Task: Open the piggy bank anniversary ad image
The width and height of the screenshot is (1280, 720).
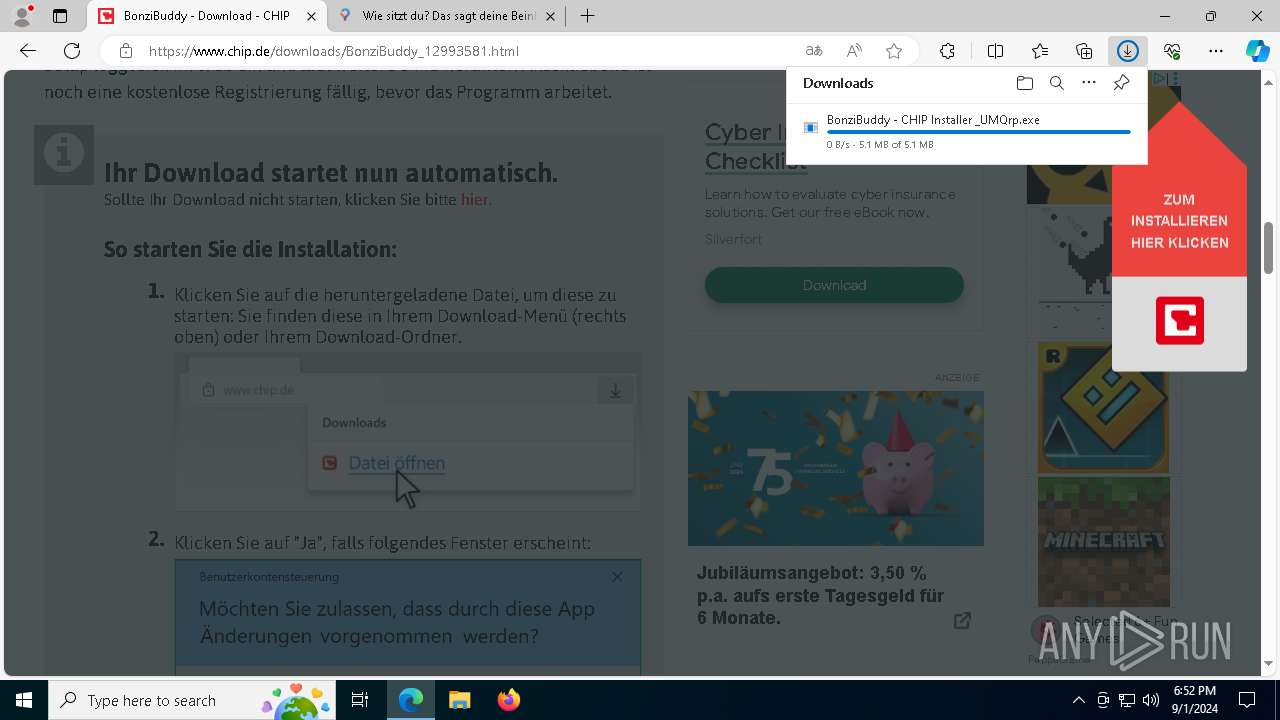Action: (835, 468)
